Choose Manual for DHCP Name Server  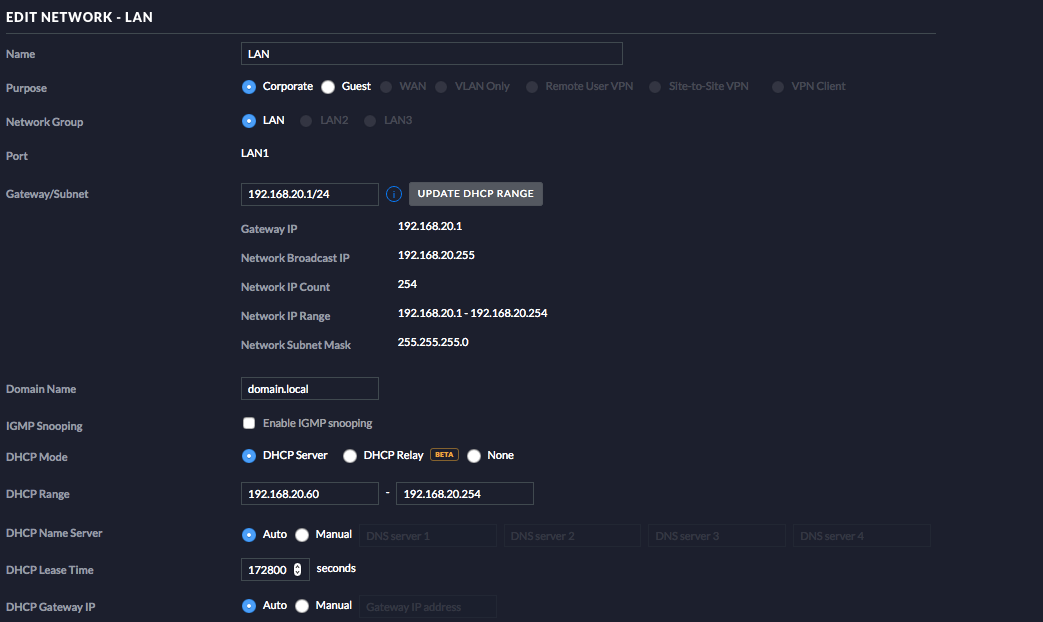coord(302,535)
